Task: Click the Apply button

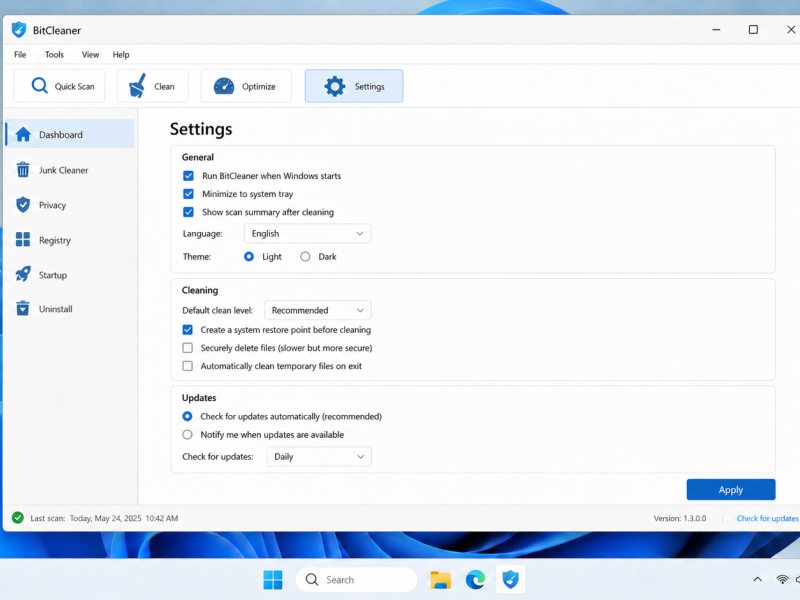Action: (731, 489)
